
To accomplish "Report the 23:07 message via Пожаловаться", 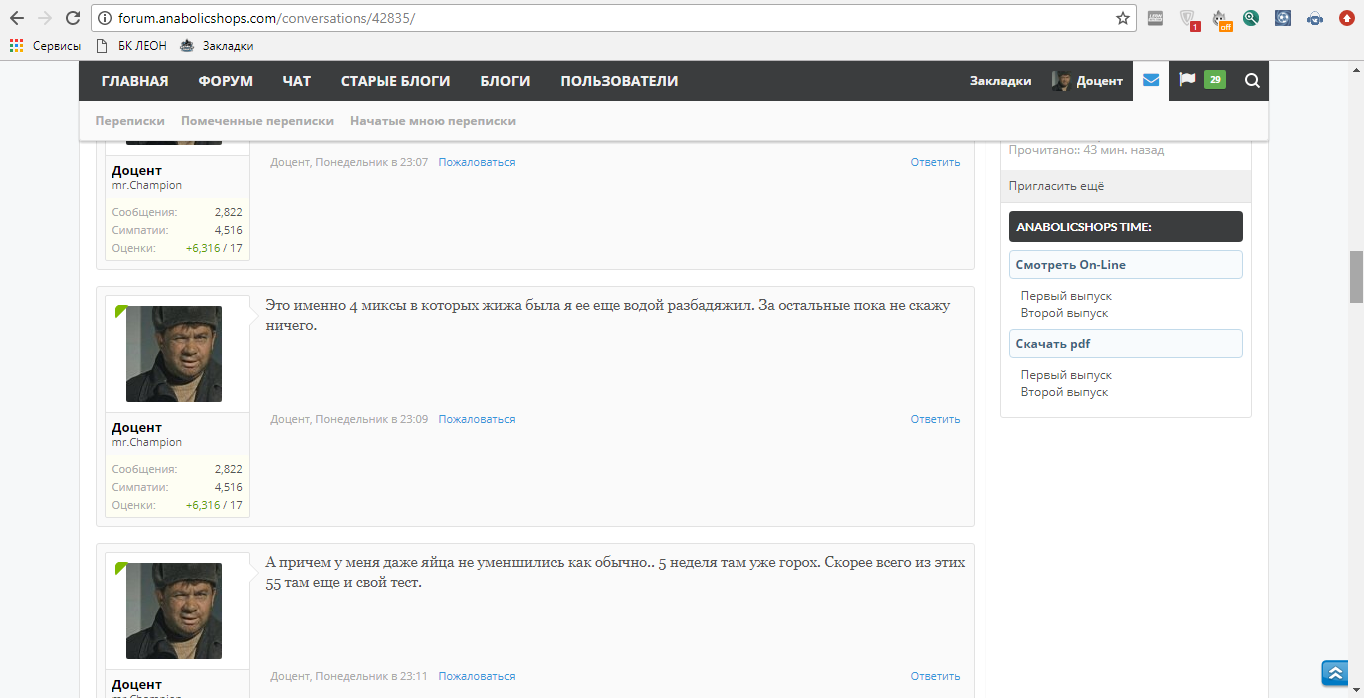I will [x=477, y=162].
